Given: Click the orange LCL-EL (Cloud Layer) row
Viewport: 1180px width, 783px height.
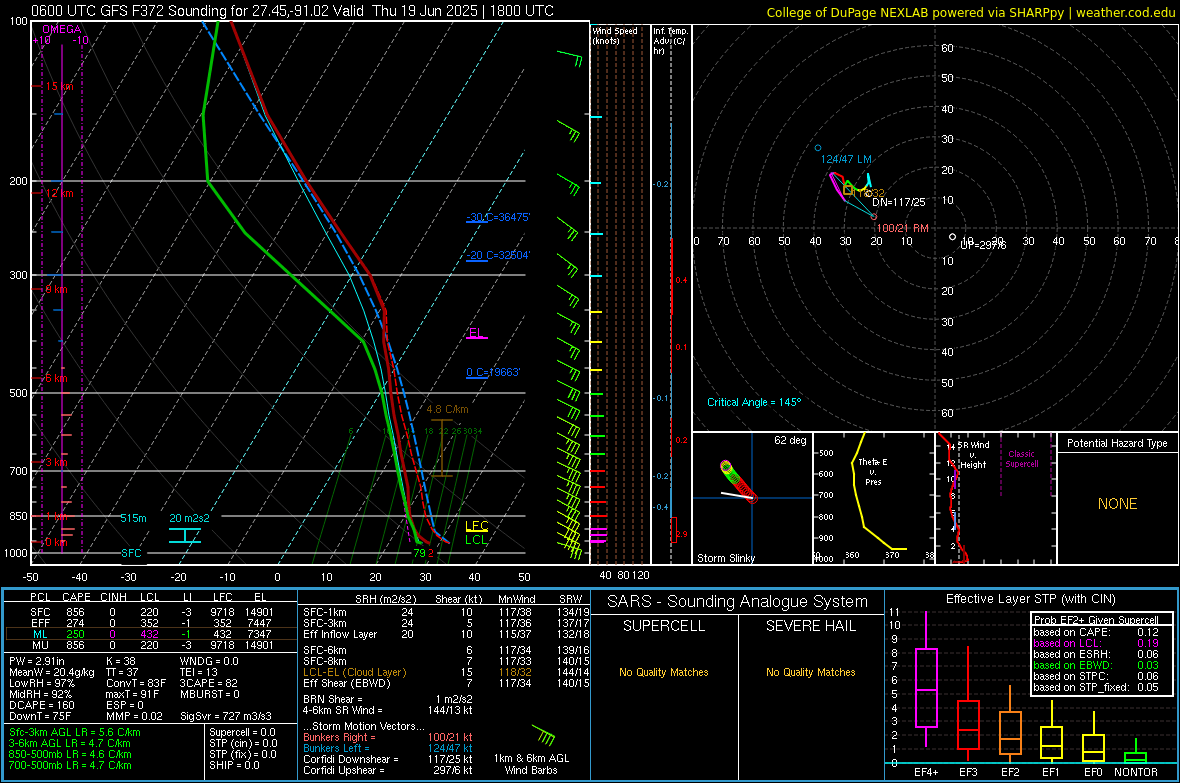Looking at the screenshot, I should (x=446, y=672).
